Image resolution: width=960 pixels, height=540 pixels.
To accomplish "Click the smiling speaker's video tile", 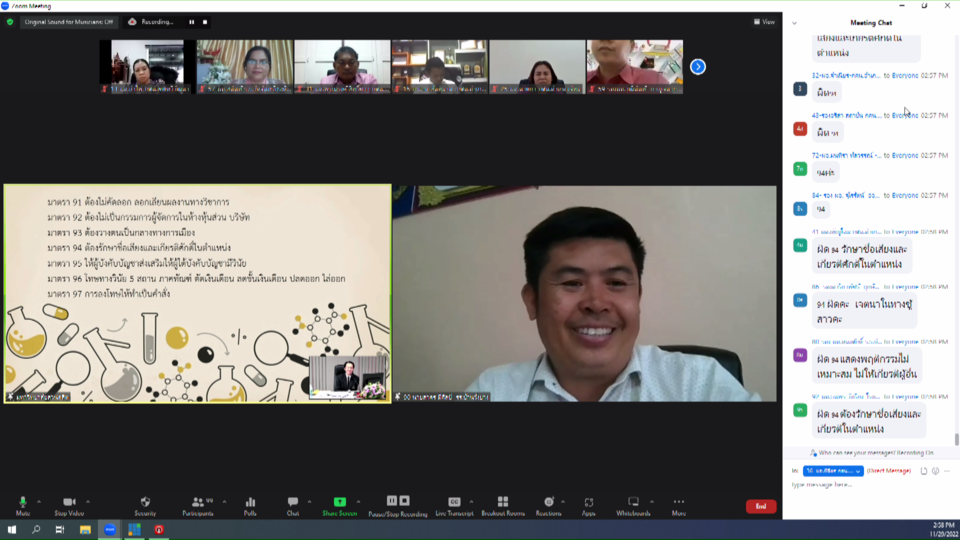I will pyautogui.click(x=585, y=294).
